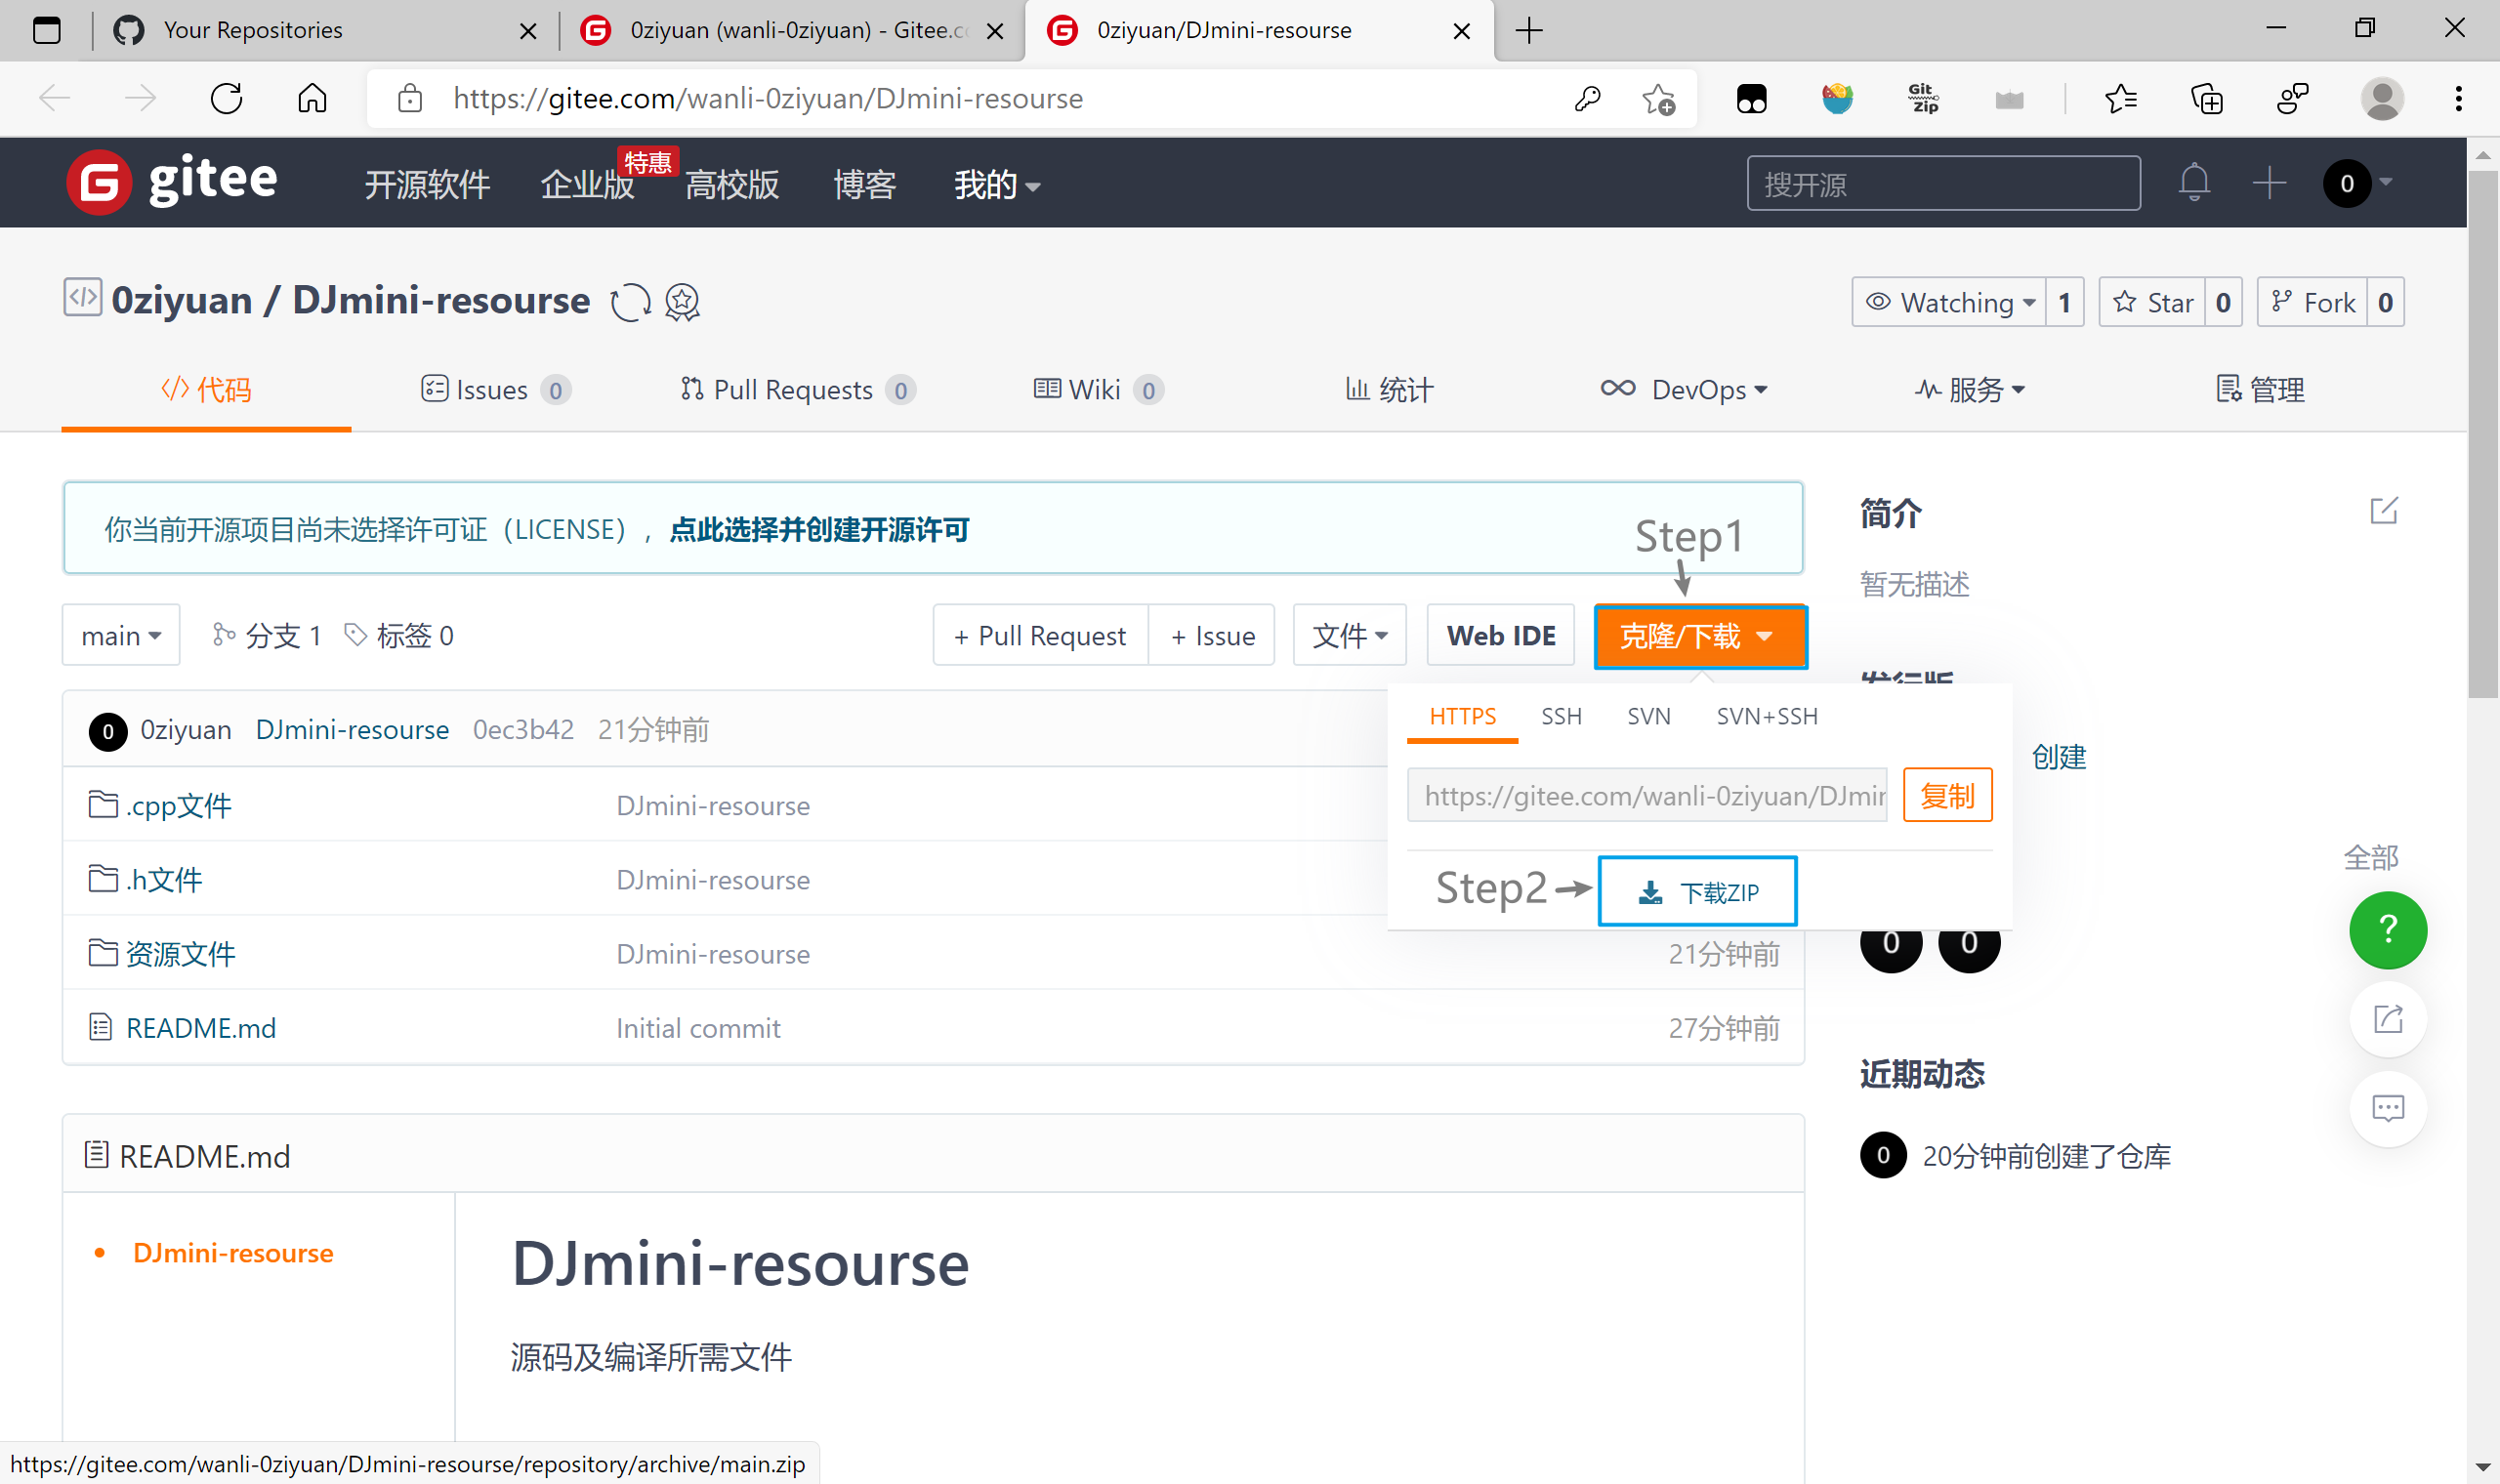Click the 复制 copy URL button

[1947, 795]
